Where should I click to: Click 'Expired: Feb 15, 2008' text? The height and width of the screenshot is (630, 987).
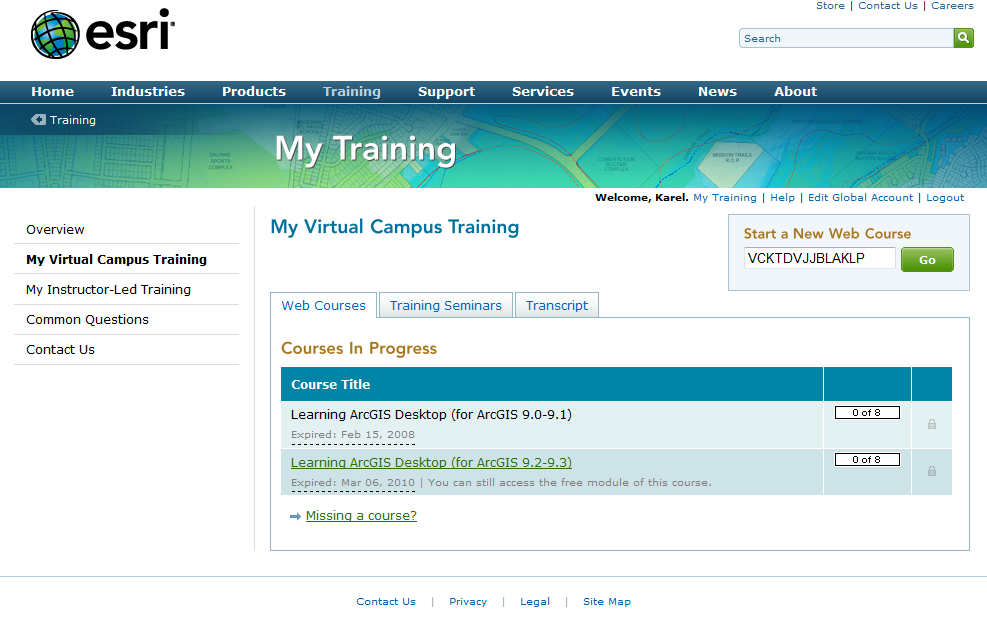(352, 435)
